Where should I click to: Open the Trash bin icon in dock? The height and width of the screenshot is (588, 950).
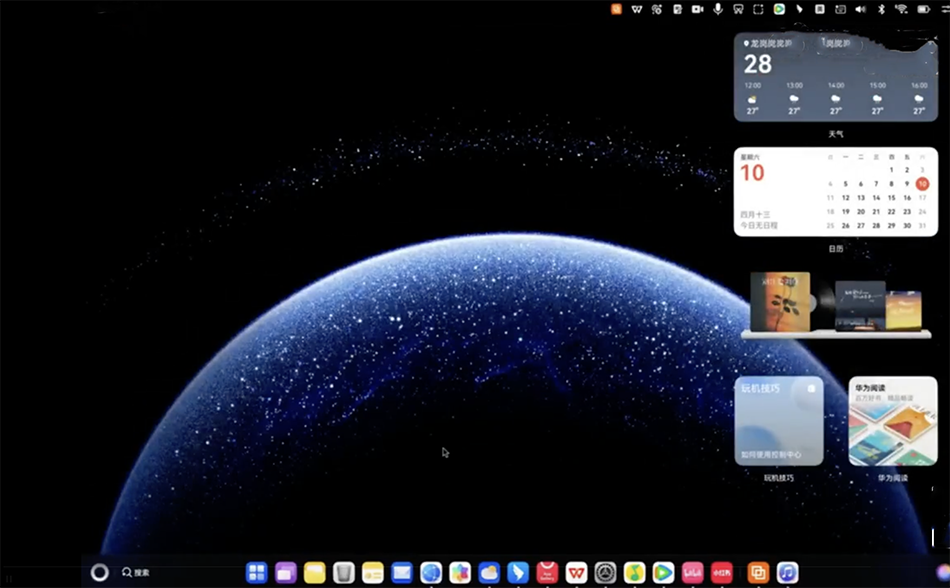[344, 572]
